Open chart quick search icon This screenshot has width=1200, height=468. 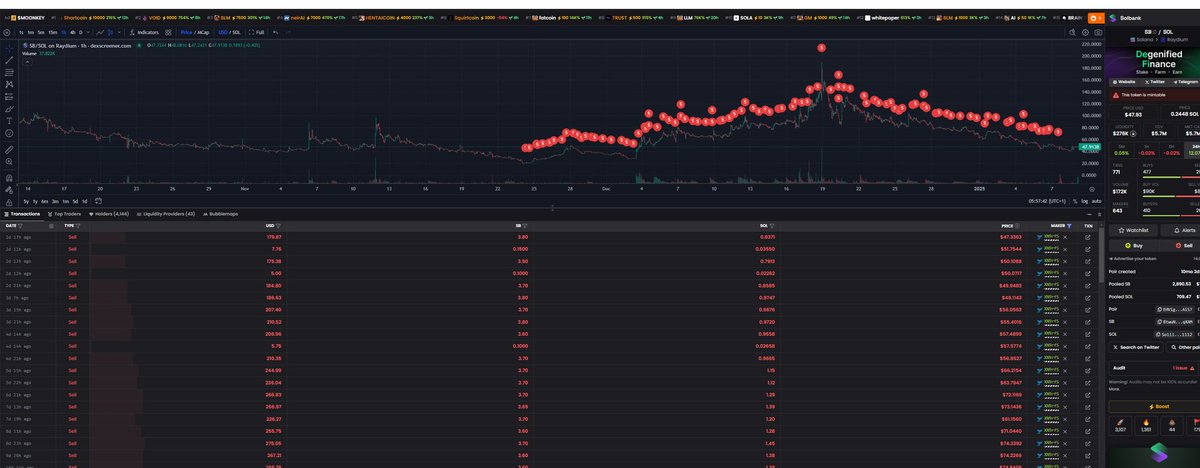pyautogui.click(x=1071, y=32)
